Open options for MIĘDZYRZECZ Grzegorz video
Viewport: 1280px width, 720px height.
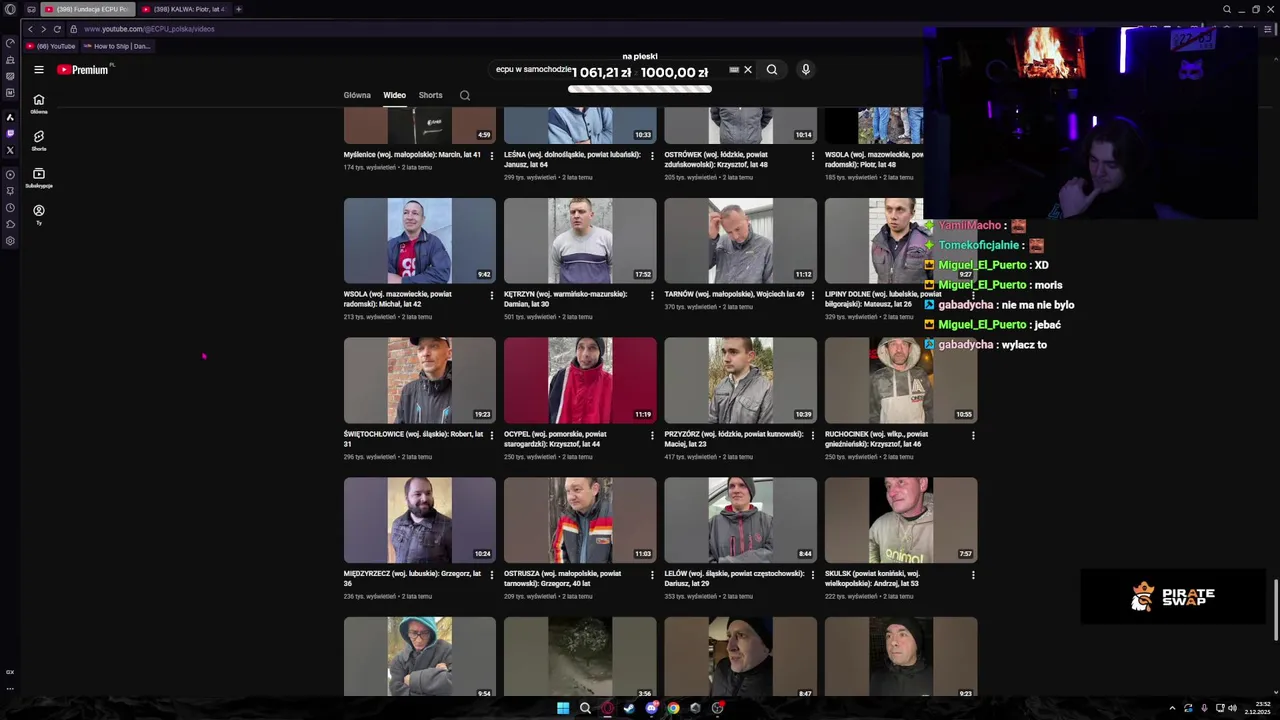click(491, 576)
